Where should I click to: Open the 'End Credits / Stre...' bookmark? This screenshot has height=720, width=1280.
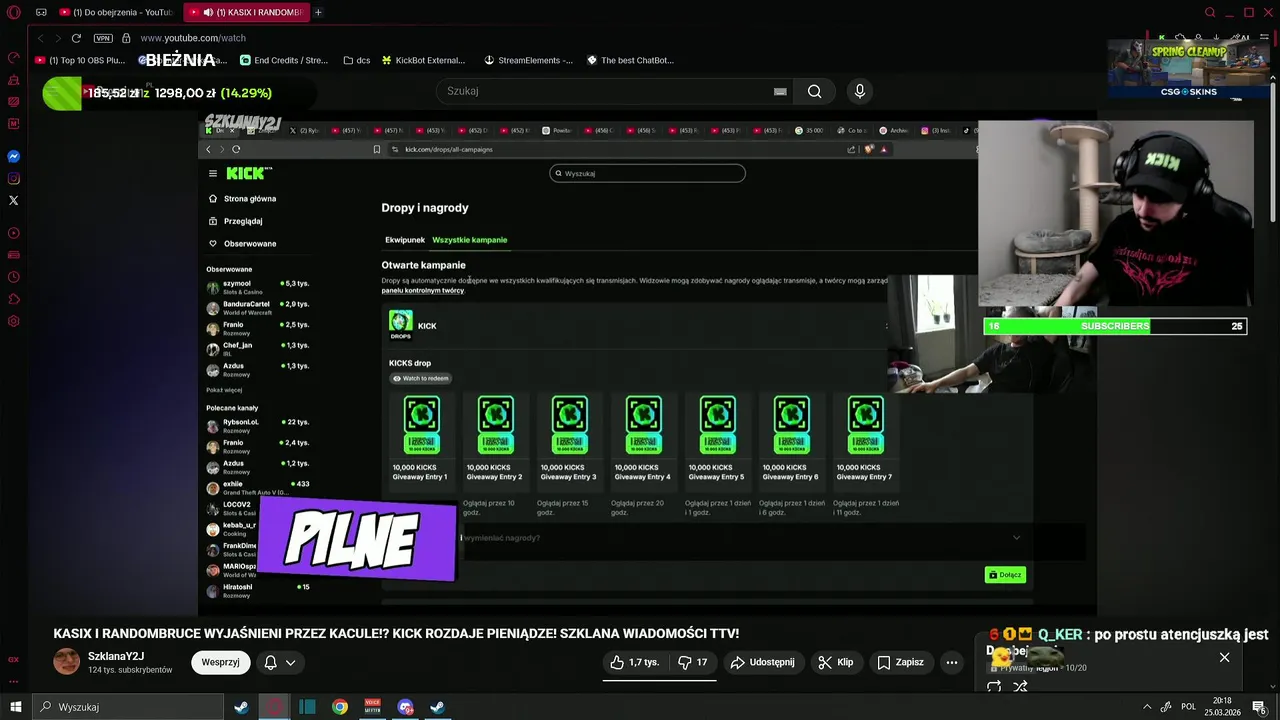point(284,60)
